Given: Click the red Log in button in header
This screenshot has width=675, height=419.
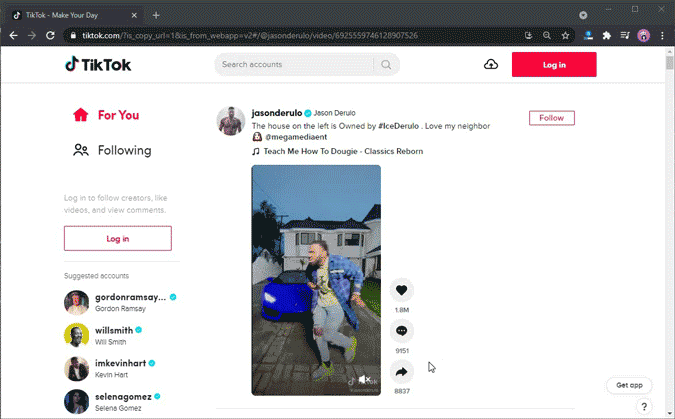Looking at the screenshot, I should 554,65.
